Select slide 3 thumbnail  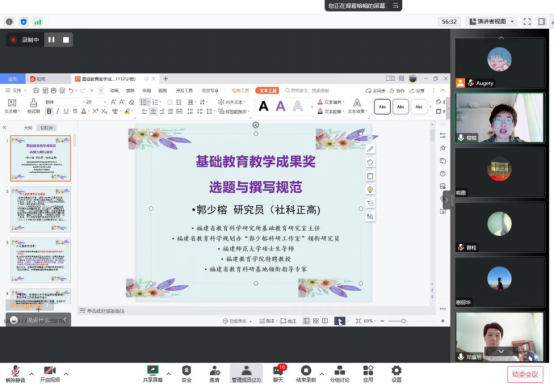click(41, 260)
